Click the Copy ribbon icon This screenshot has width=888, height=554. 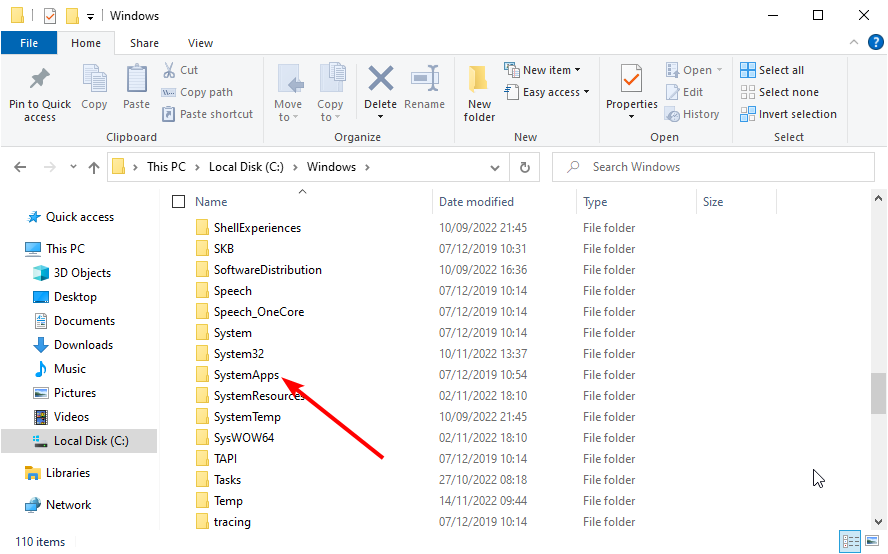click(94, 78)
